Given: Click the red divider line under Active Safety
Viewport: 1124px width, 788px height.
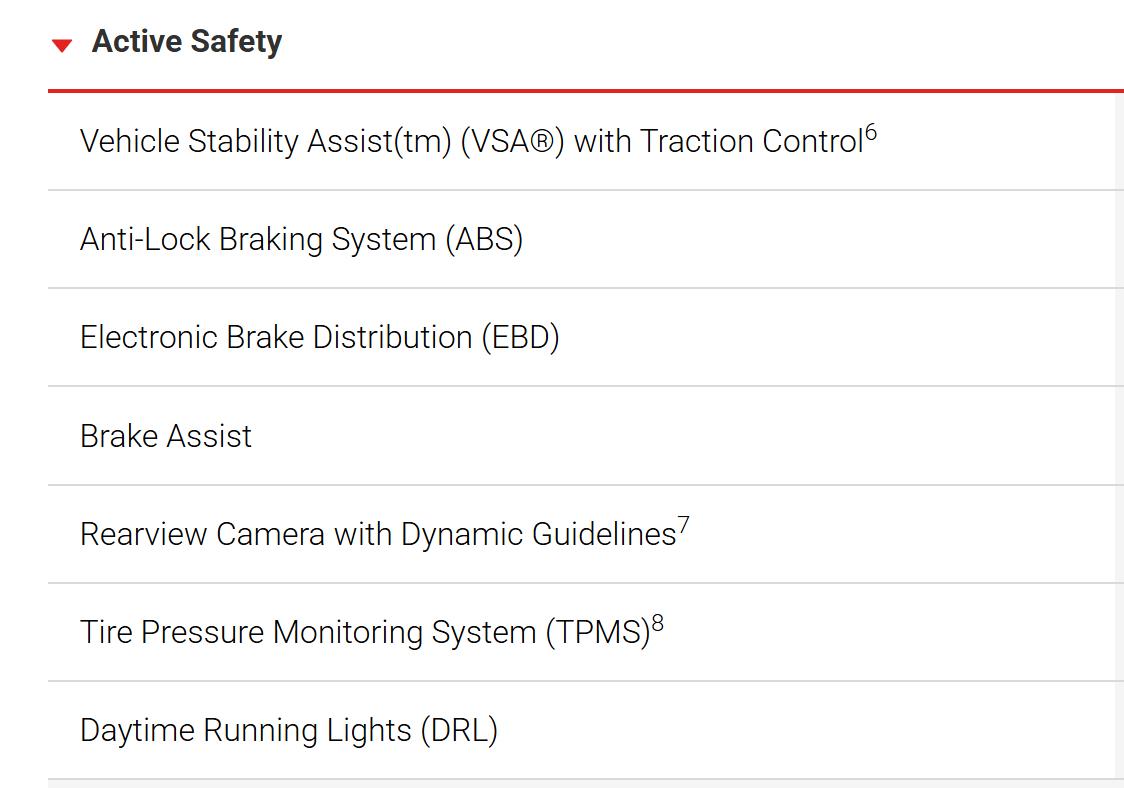Looking at the screenshot, I should [586, 91].
